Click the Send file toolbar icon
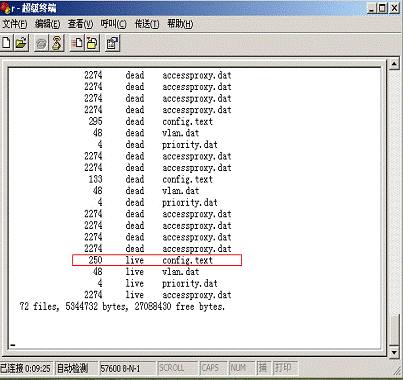Viewport: 403px width, 380px height. click(77, 43)
